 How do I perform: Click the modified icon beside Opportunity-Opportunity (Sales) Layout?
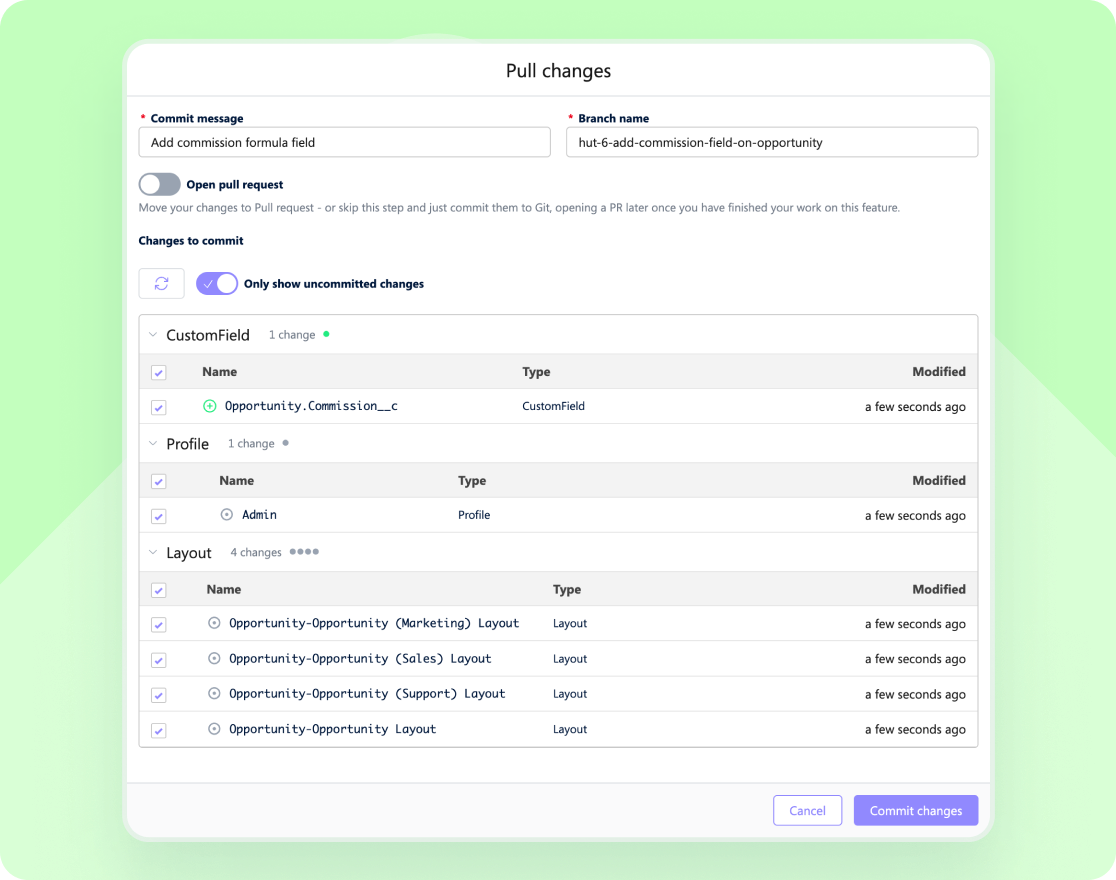[x=213, y=659]
